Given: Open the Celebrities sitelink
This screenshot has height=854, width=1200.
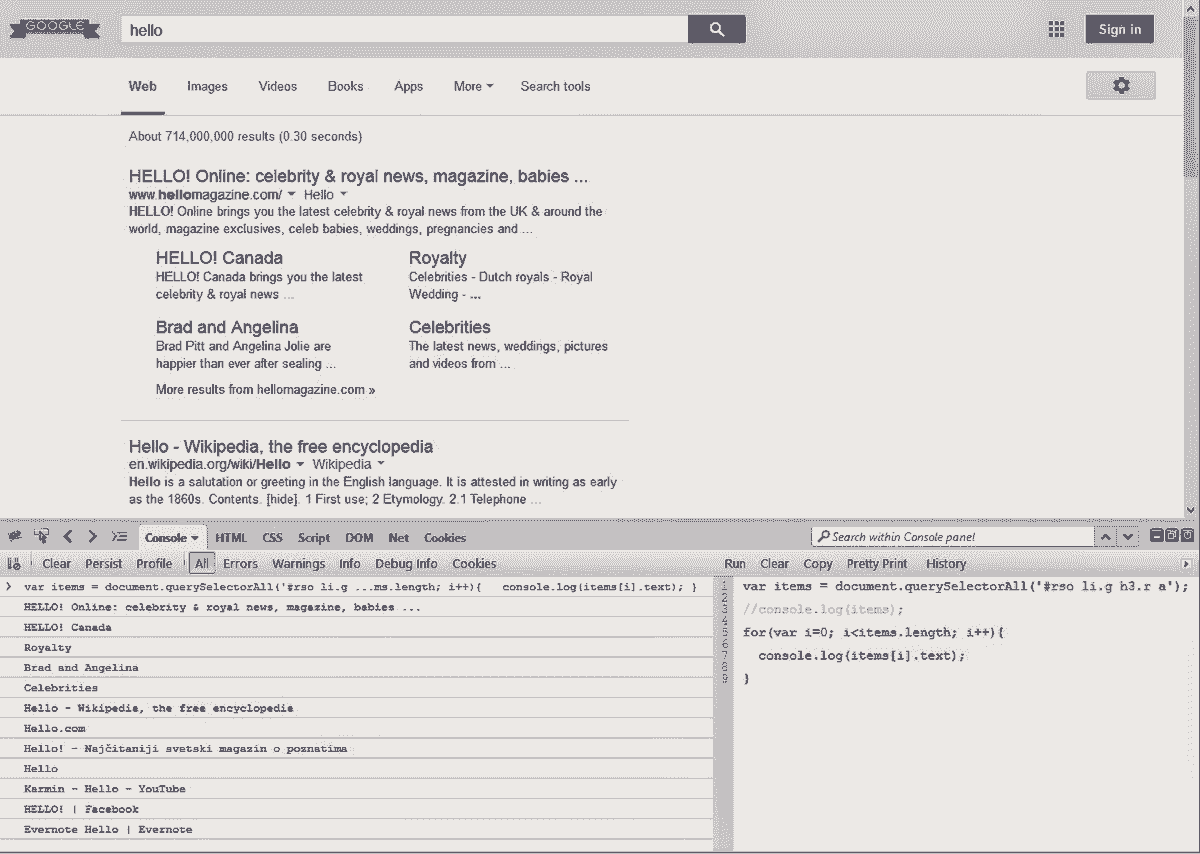Looking at the screenshot, I should [x=450, y=327].
